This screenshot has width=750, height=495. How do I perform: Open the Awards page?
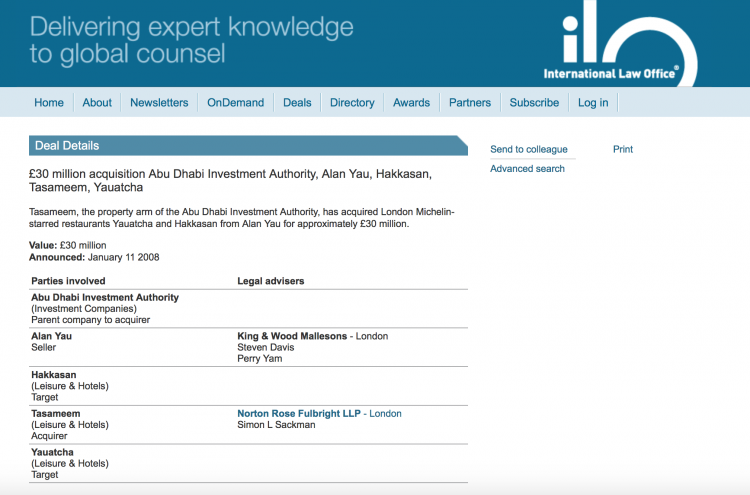tap(411, 102)
